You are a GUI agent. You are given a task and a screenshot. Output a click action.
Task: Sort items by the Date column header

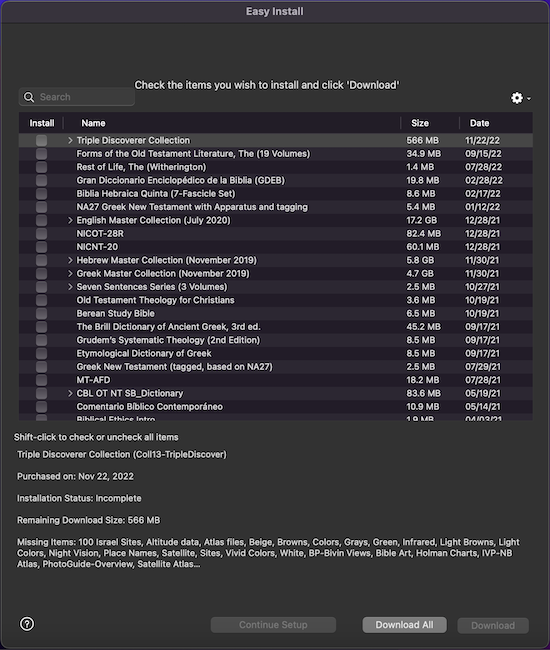(x=479, y=123)
